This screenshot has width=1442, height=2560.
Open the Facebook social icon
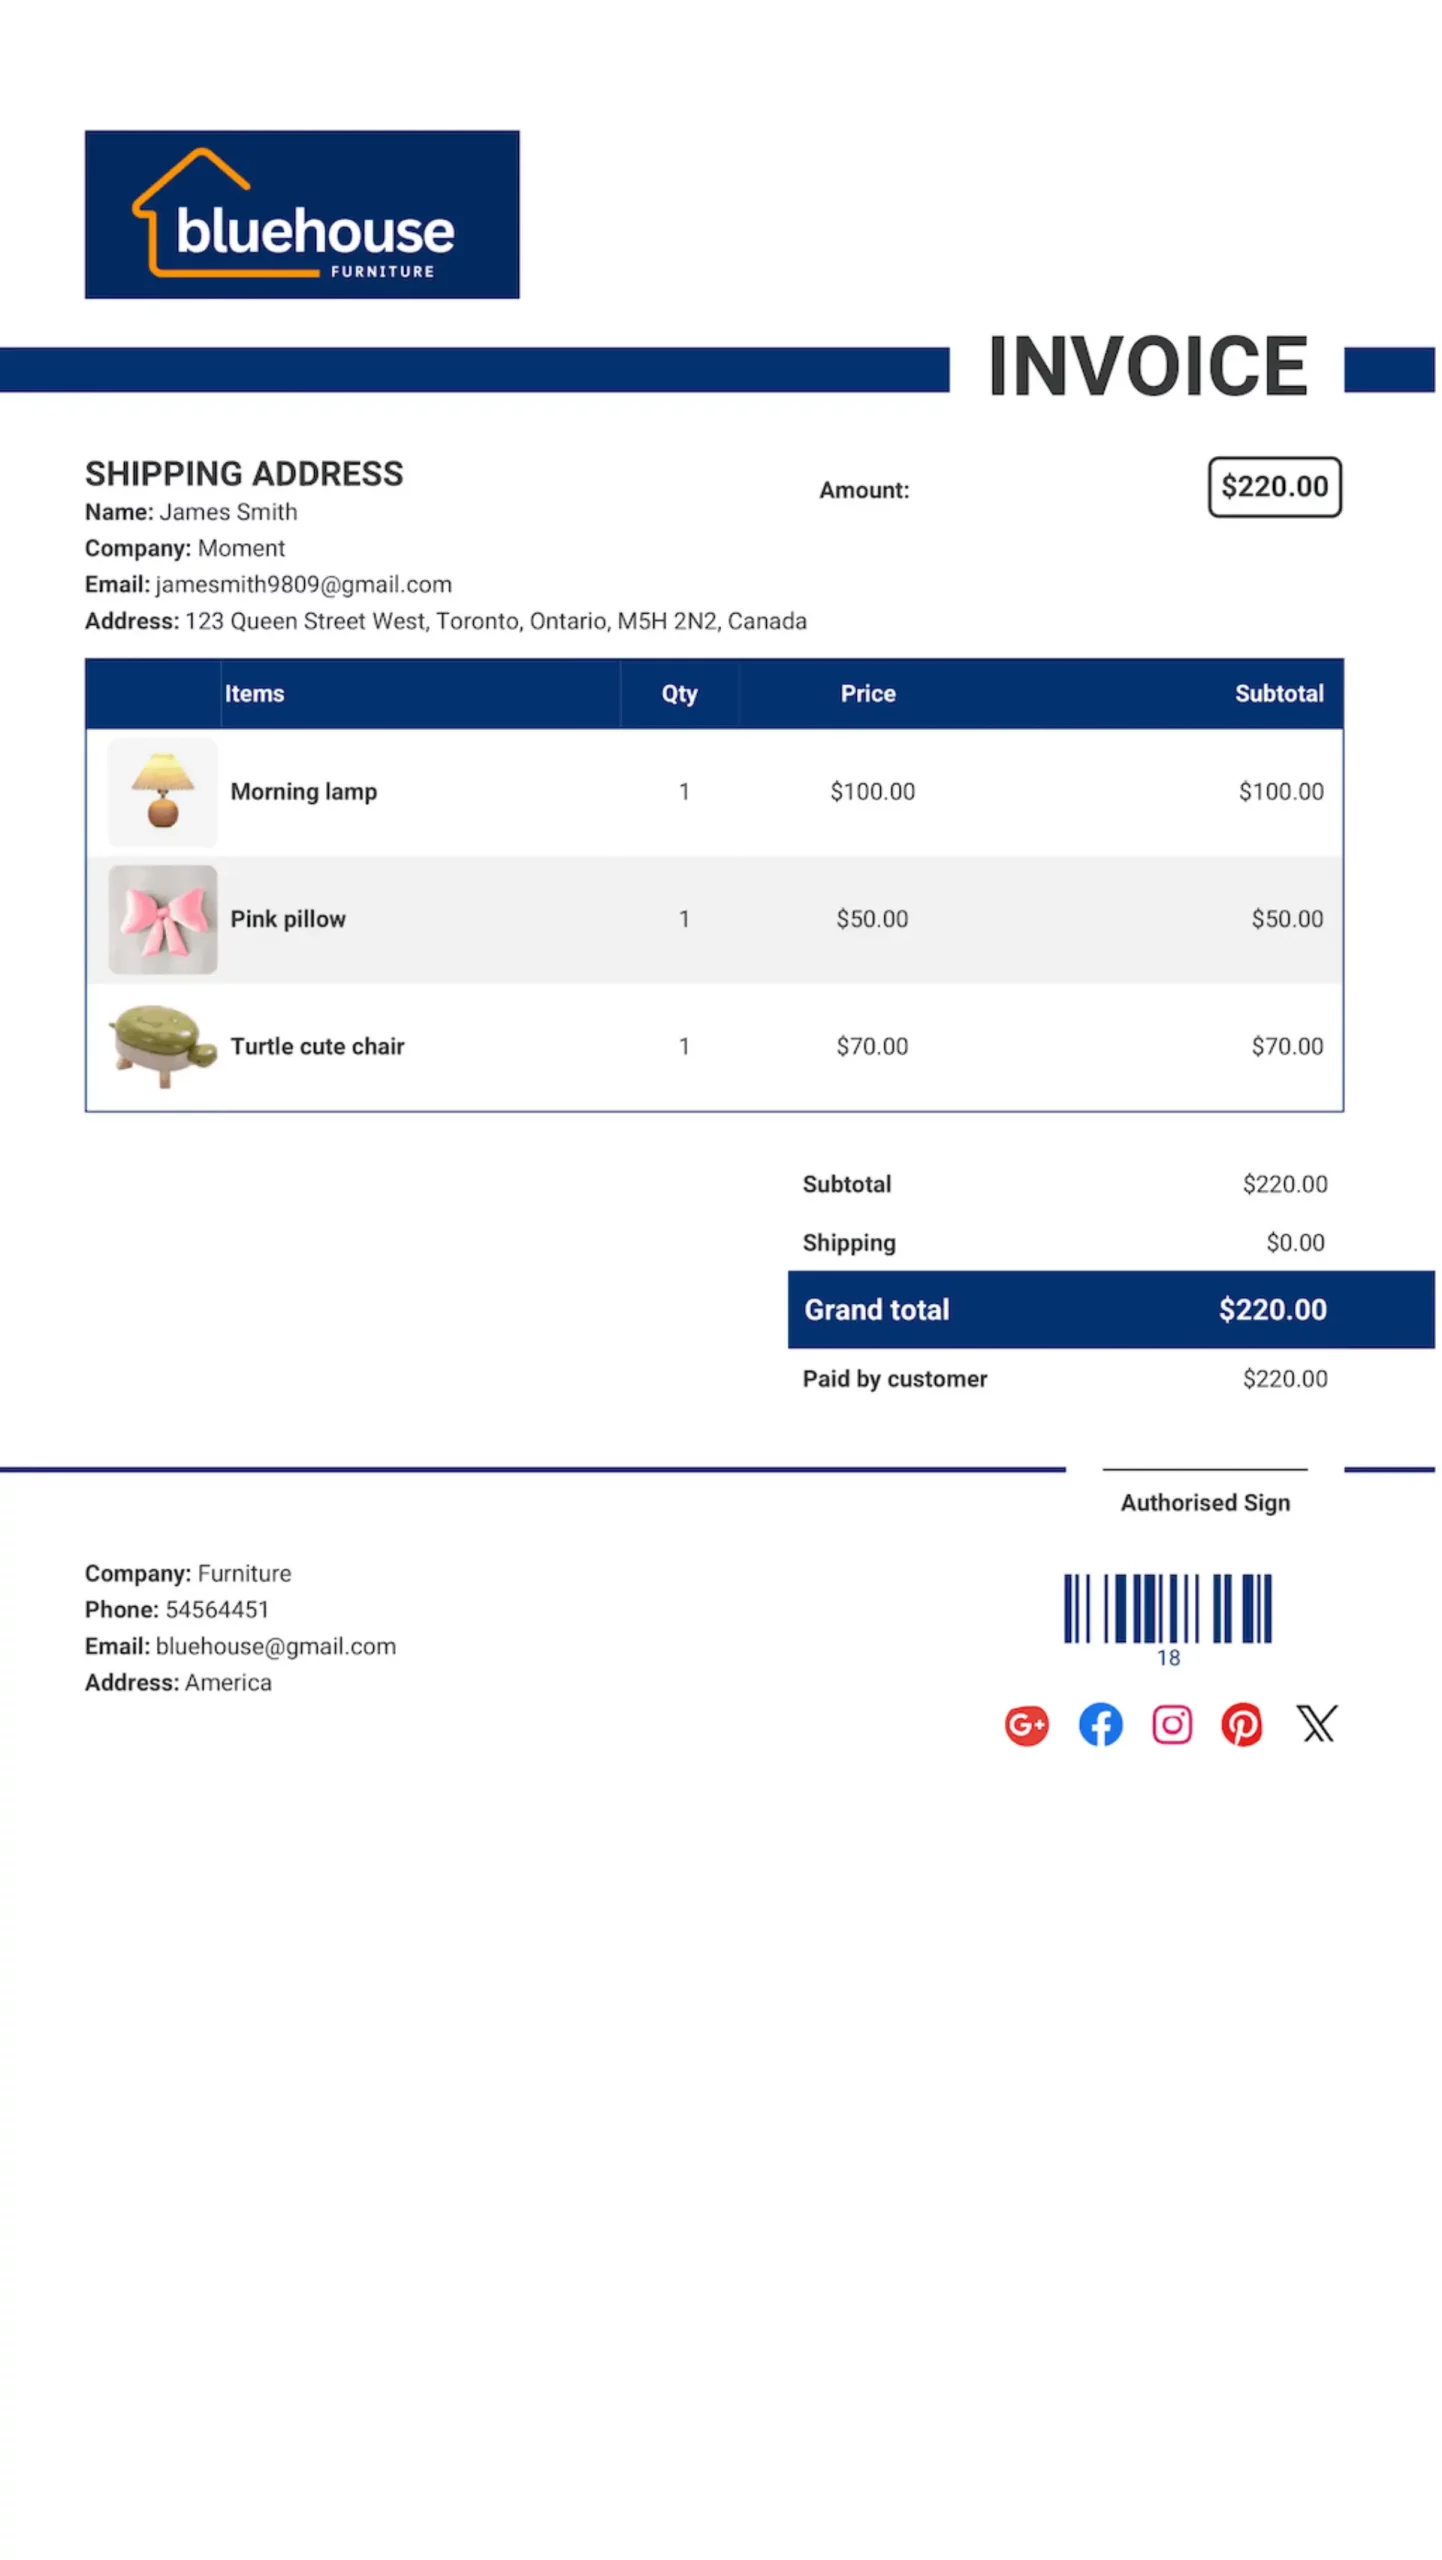click(x=1100, y=1725)
